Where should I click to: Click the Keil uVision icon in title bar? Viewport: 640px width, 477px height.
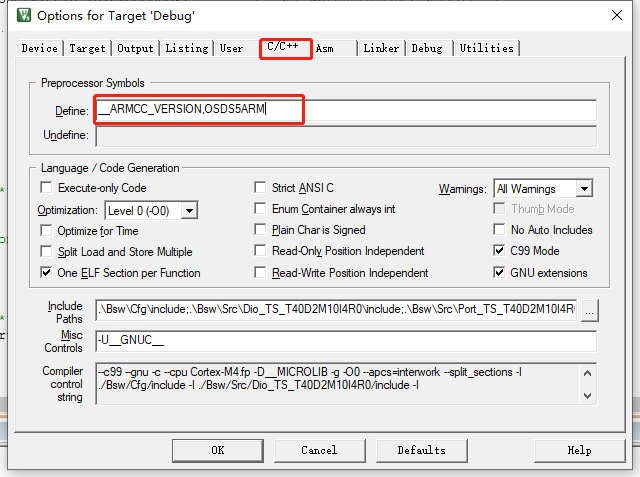click(x=24, y=16)
